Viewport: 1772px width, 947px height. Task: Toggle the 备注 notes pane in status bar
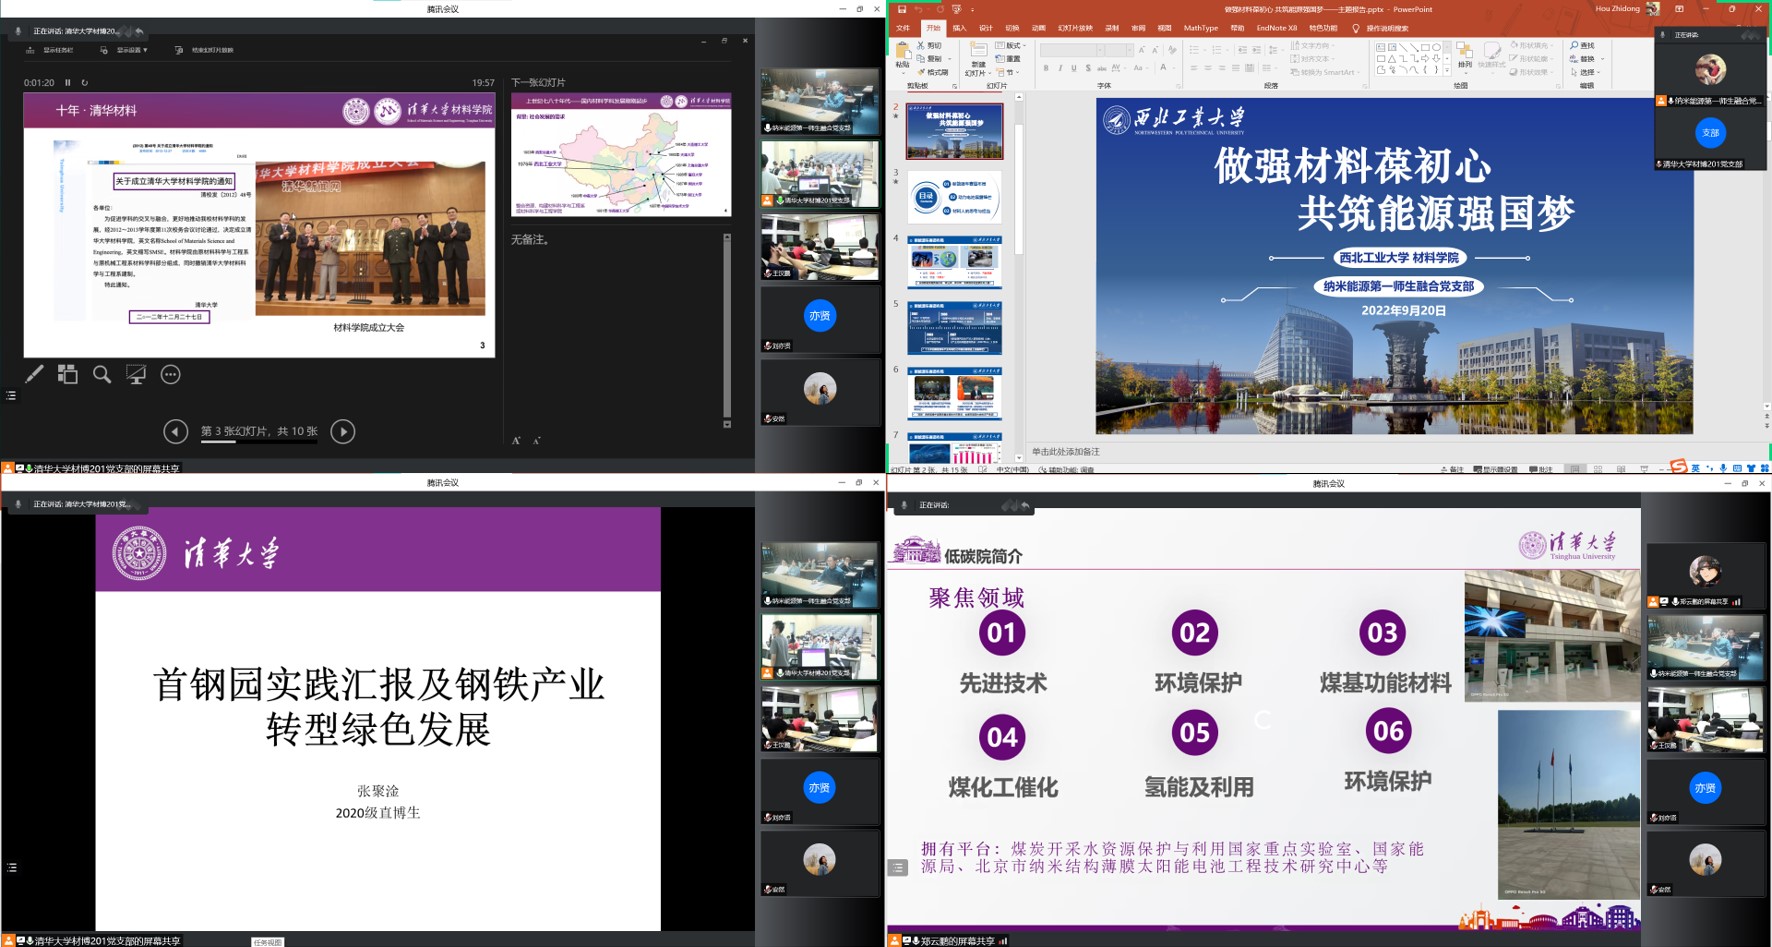[1452, 469]
